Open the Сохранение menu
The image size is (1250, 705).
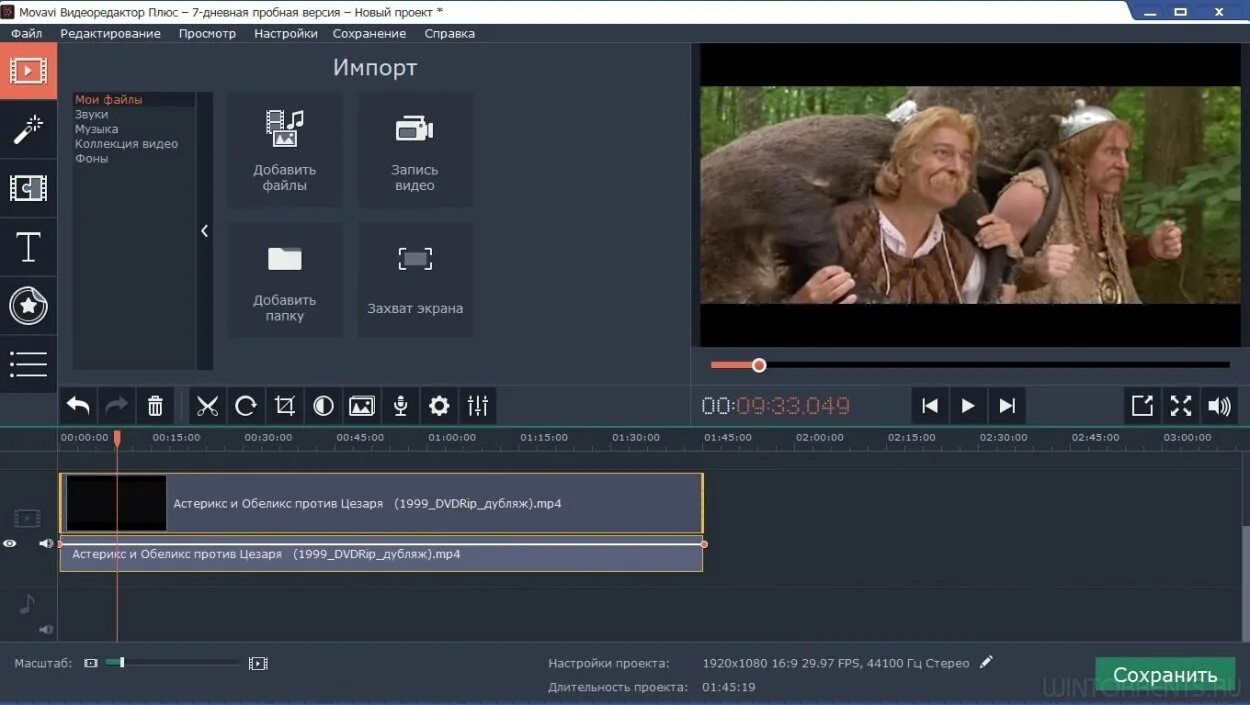tap(370, 33)
